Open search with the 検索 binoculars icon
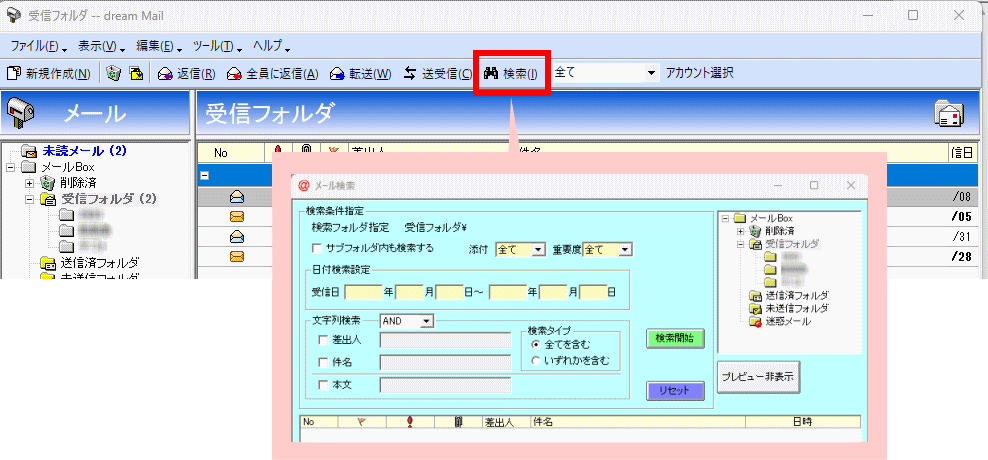Viewport: 988px width, 460px height. 491,73
